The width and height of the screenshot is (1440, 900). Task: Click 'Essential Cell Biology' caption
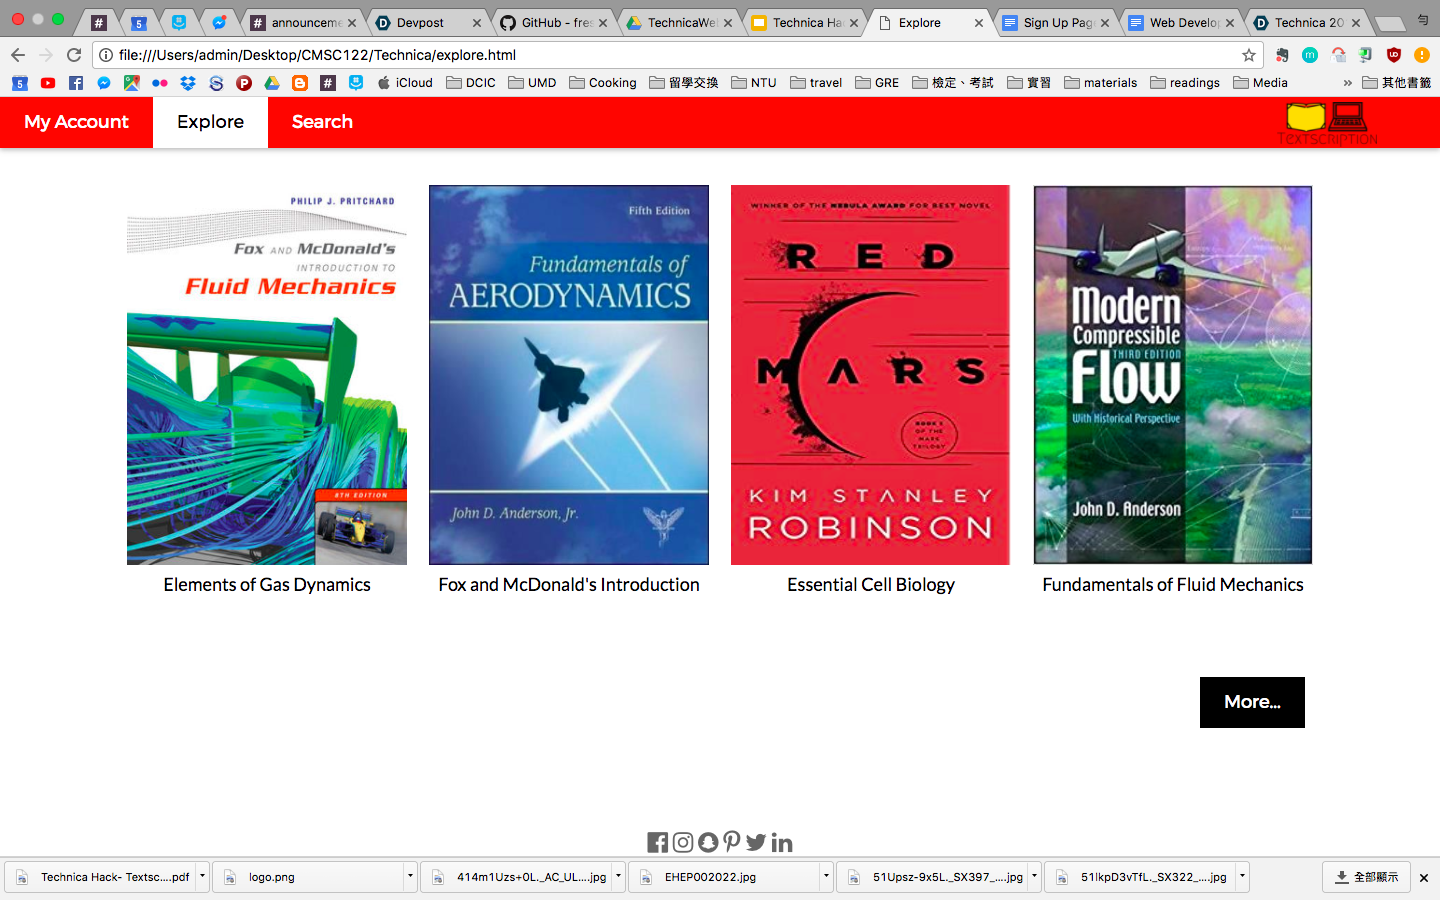pos(871,585)
